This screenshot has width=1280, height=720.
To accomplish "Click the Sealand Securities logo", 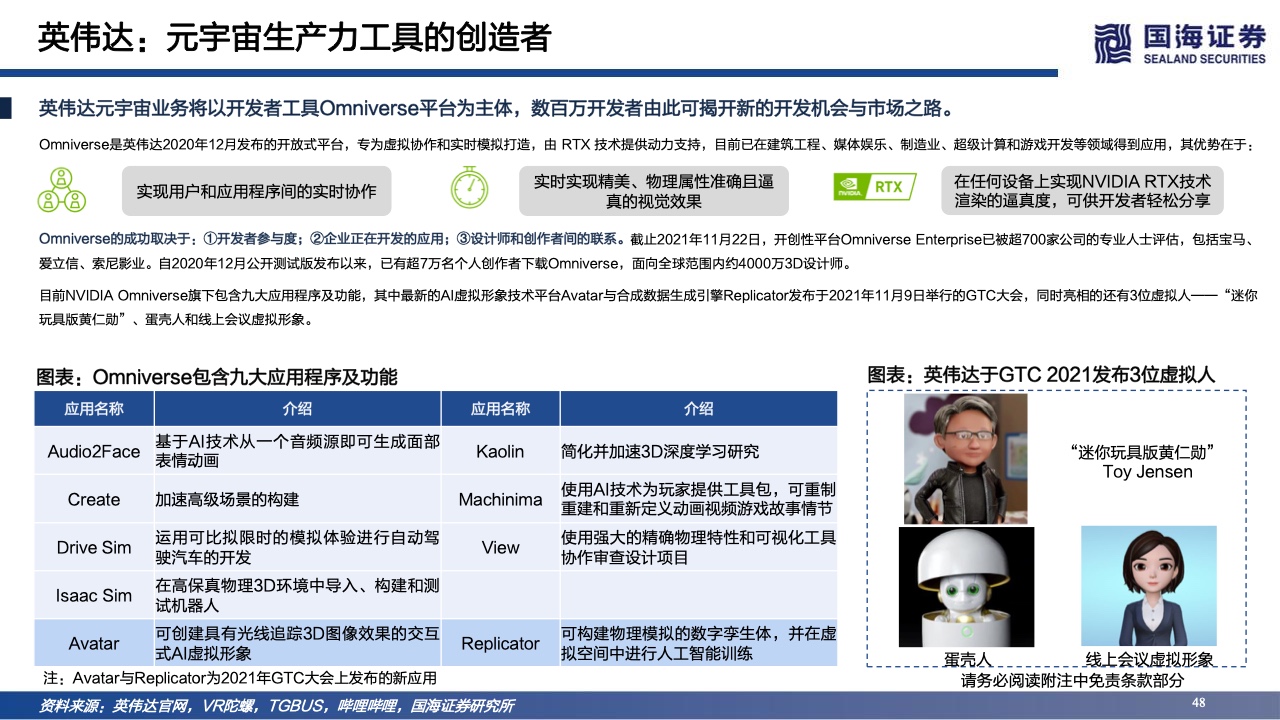I will tap(1180, 43).
